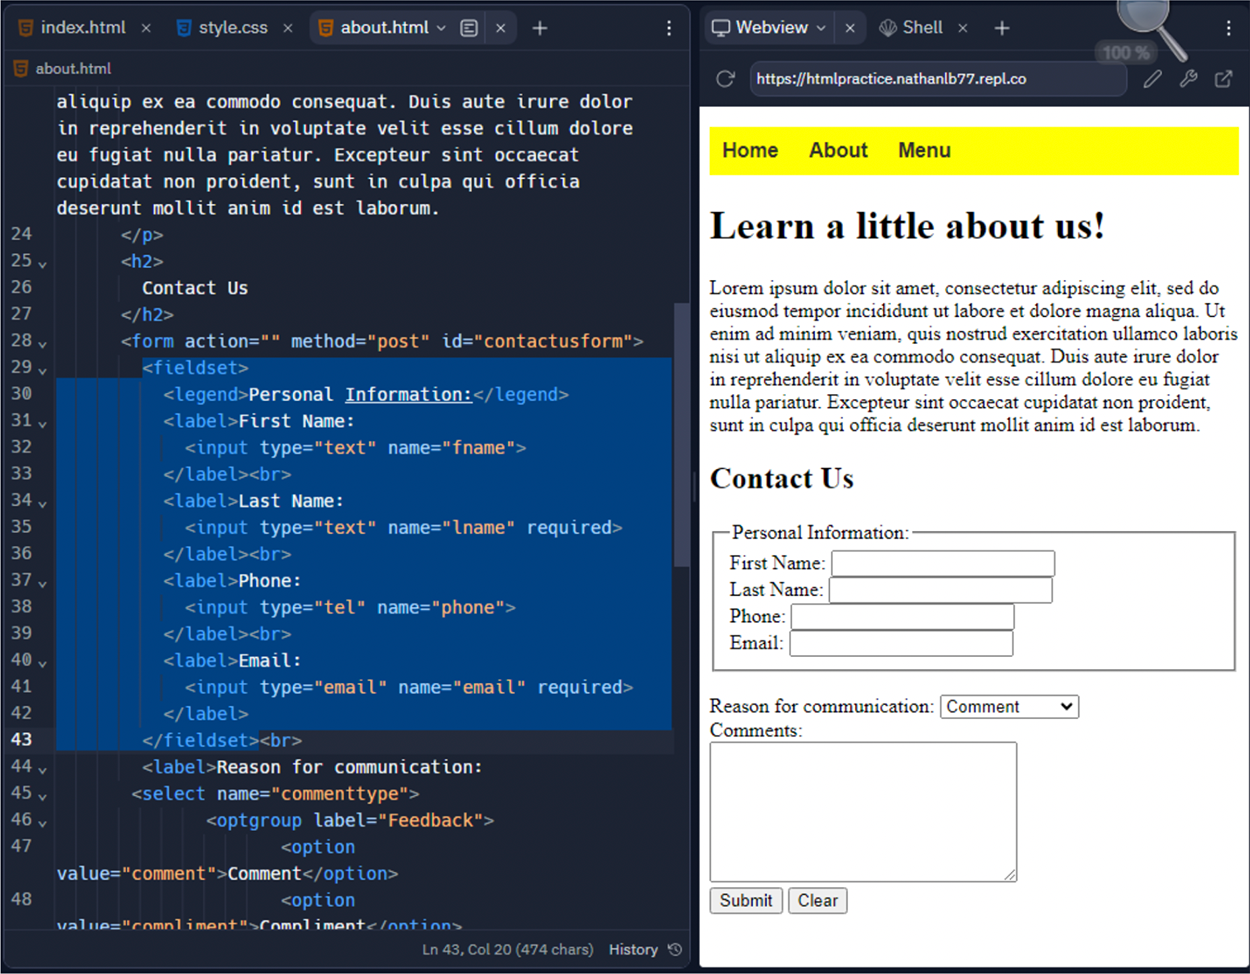Open the editor pane three-dot menu
This screenshot has height=974, width=1250.
pyautogui.click(x=669, y=28)
